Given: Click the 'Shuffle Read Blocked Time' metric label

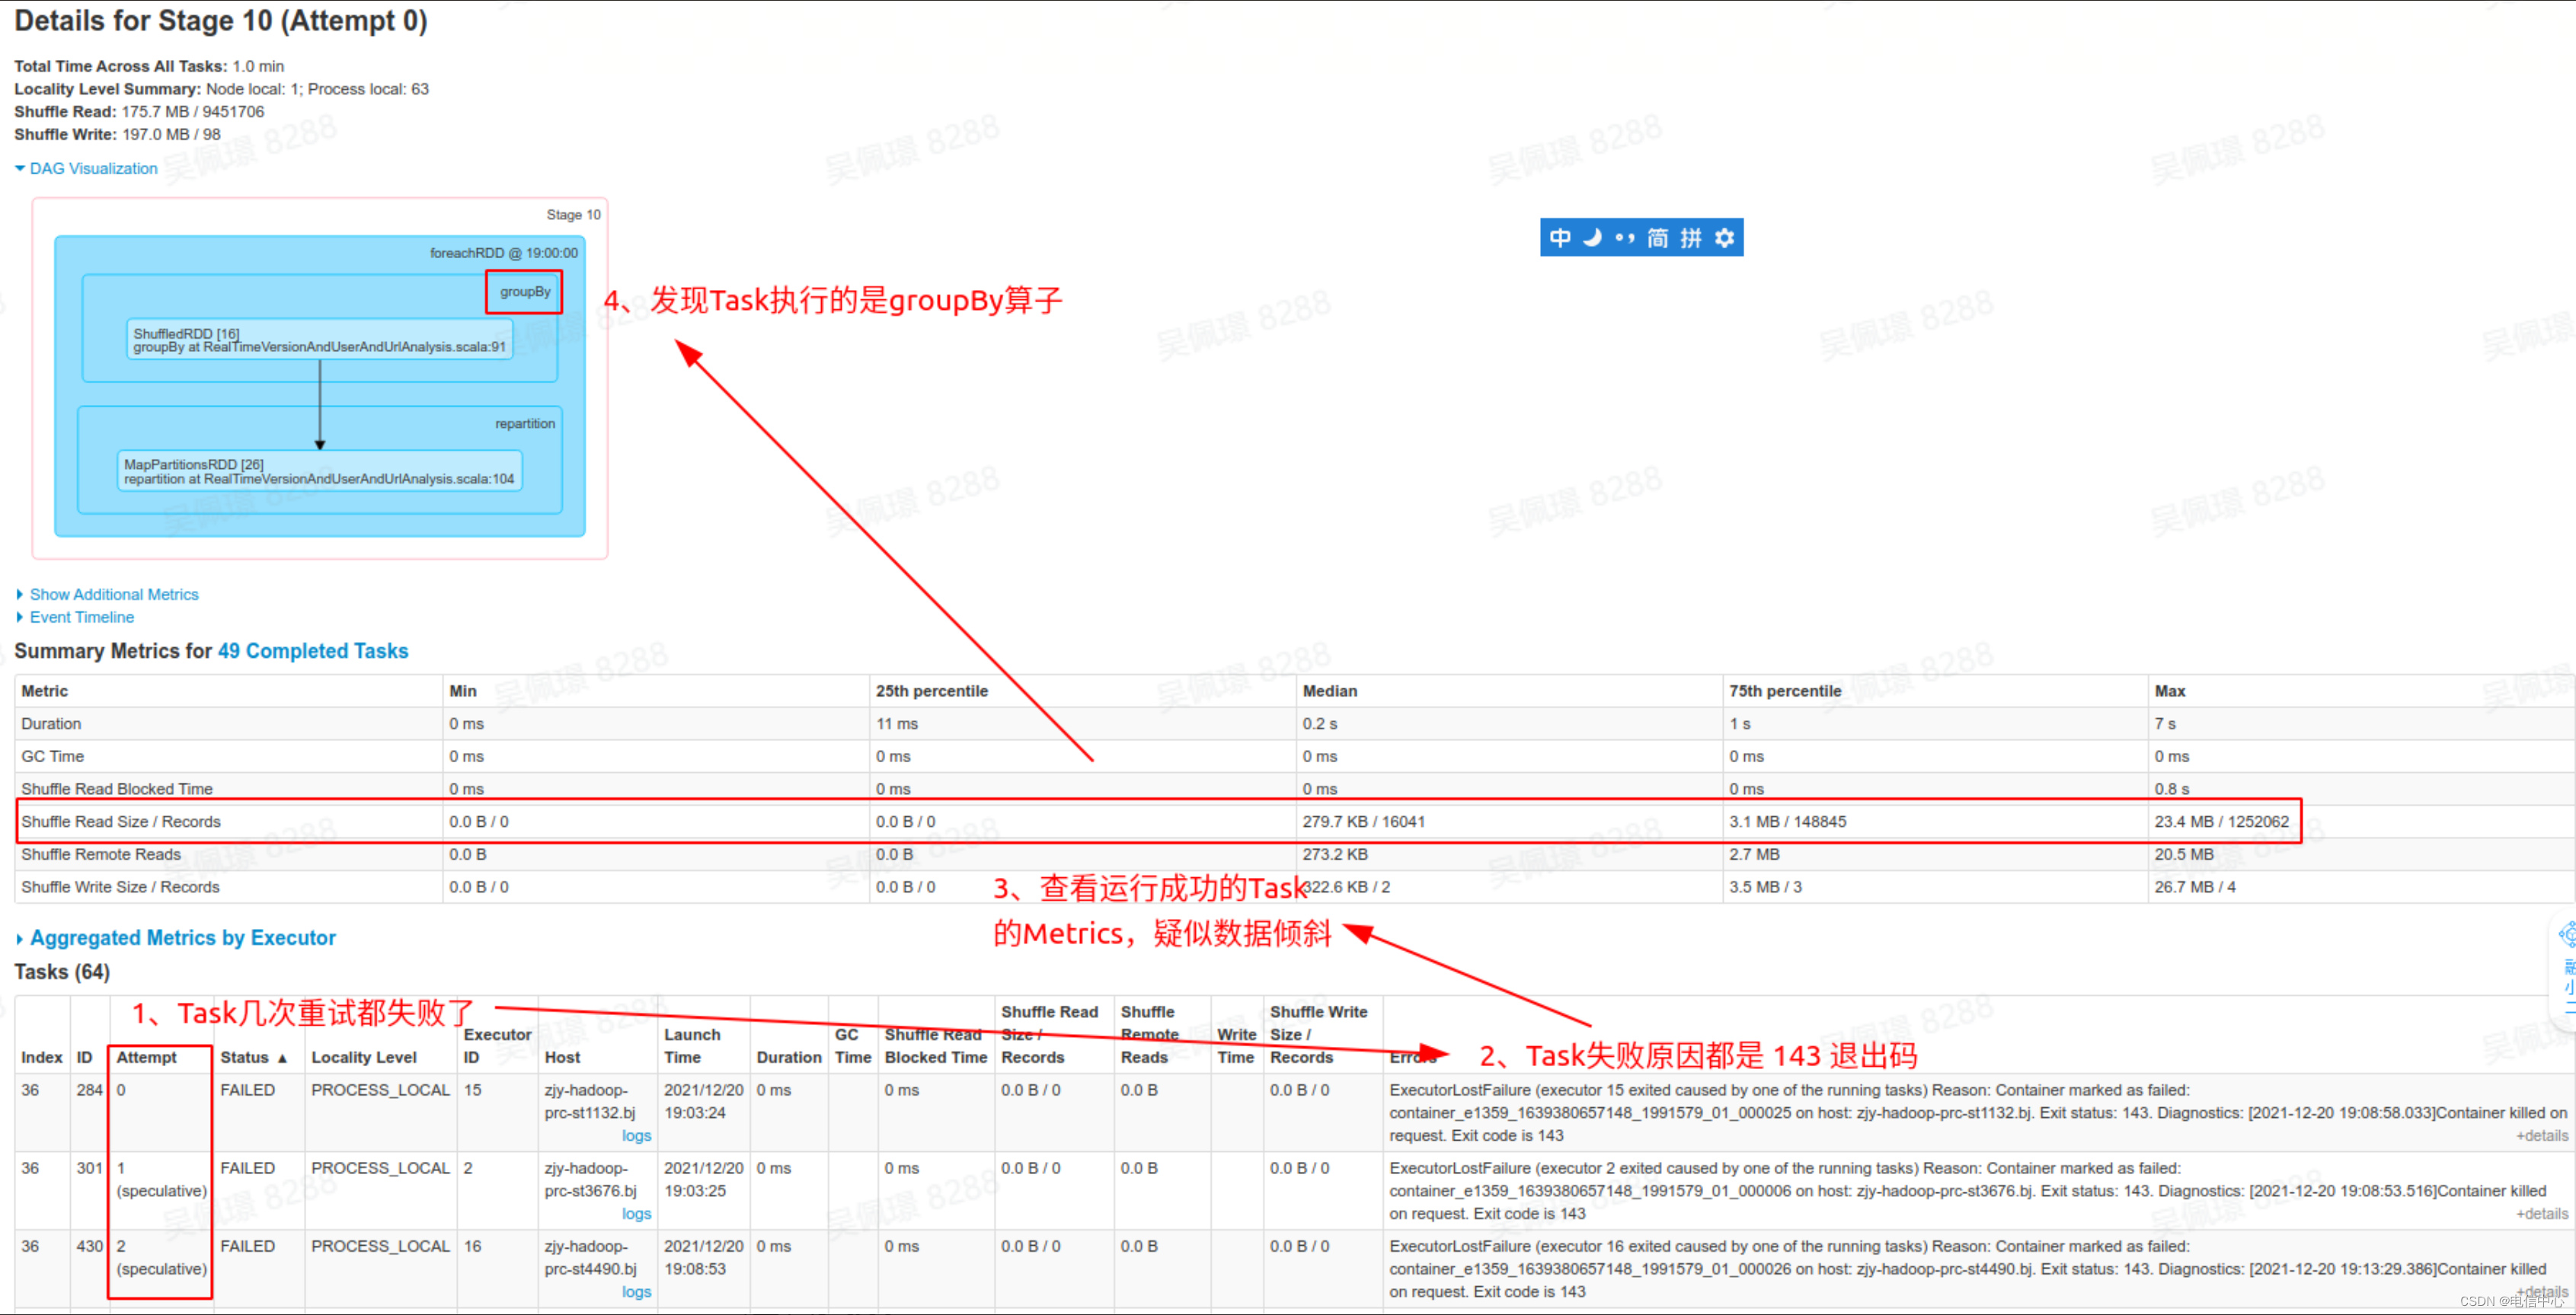Looking at the screenshot, I should [x=117, y=789].
